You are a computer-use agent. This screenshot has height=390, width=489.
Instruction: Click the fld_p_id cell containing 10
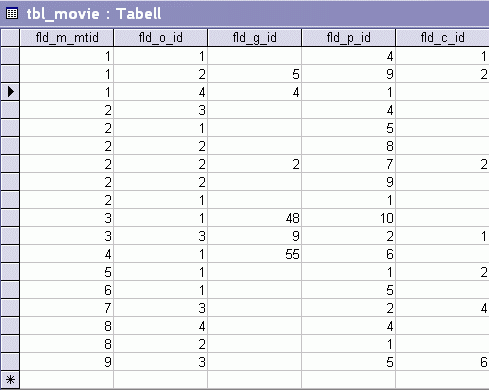coord(349,218)
